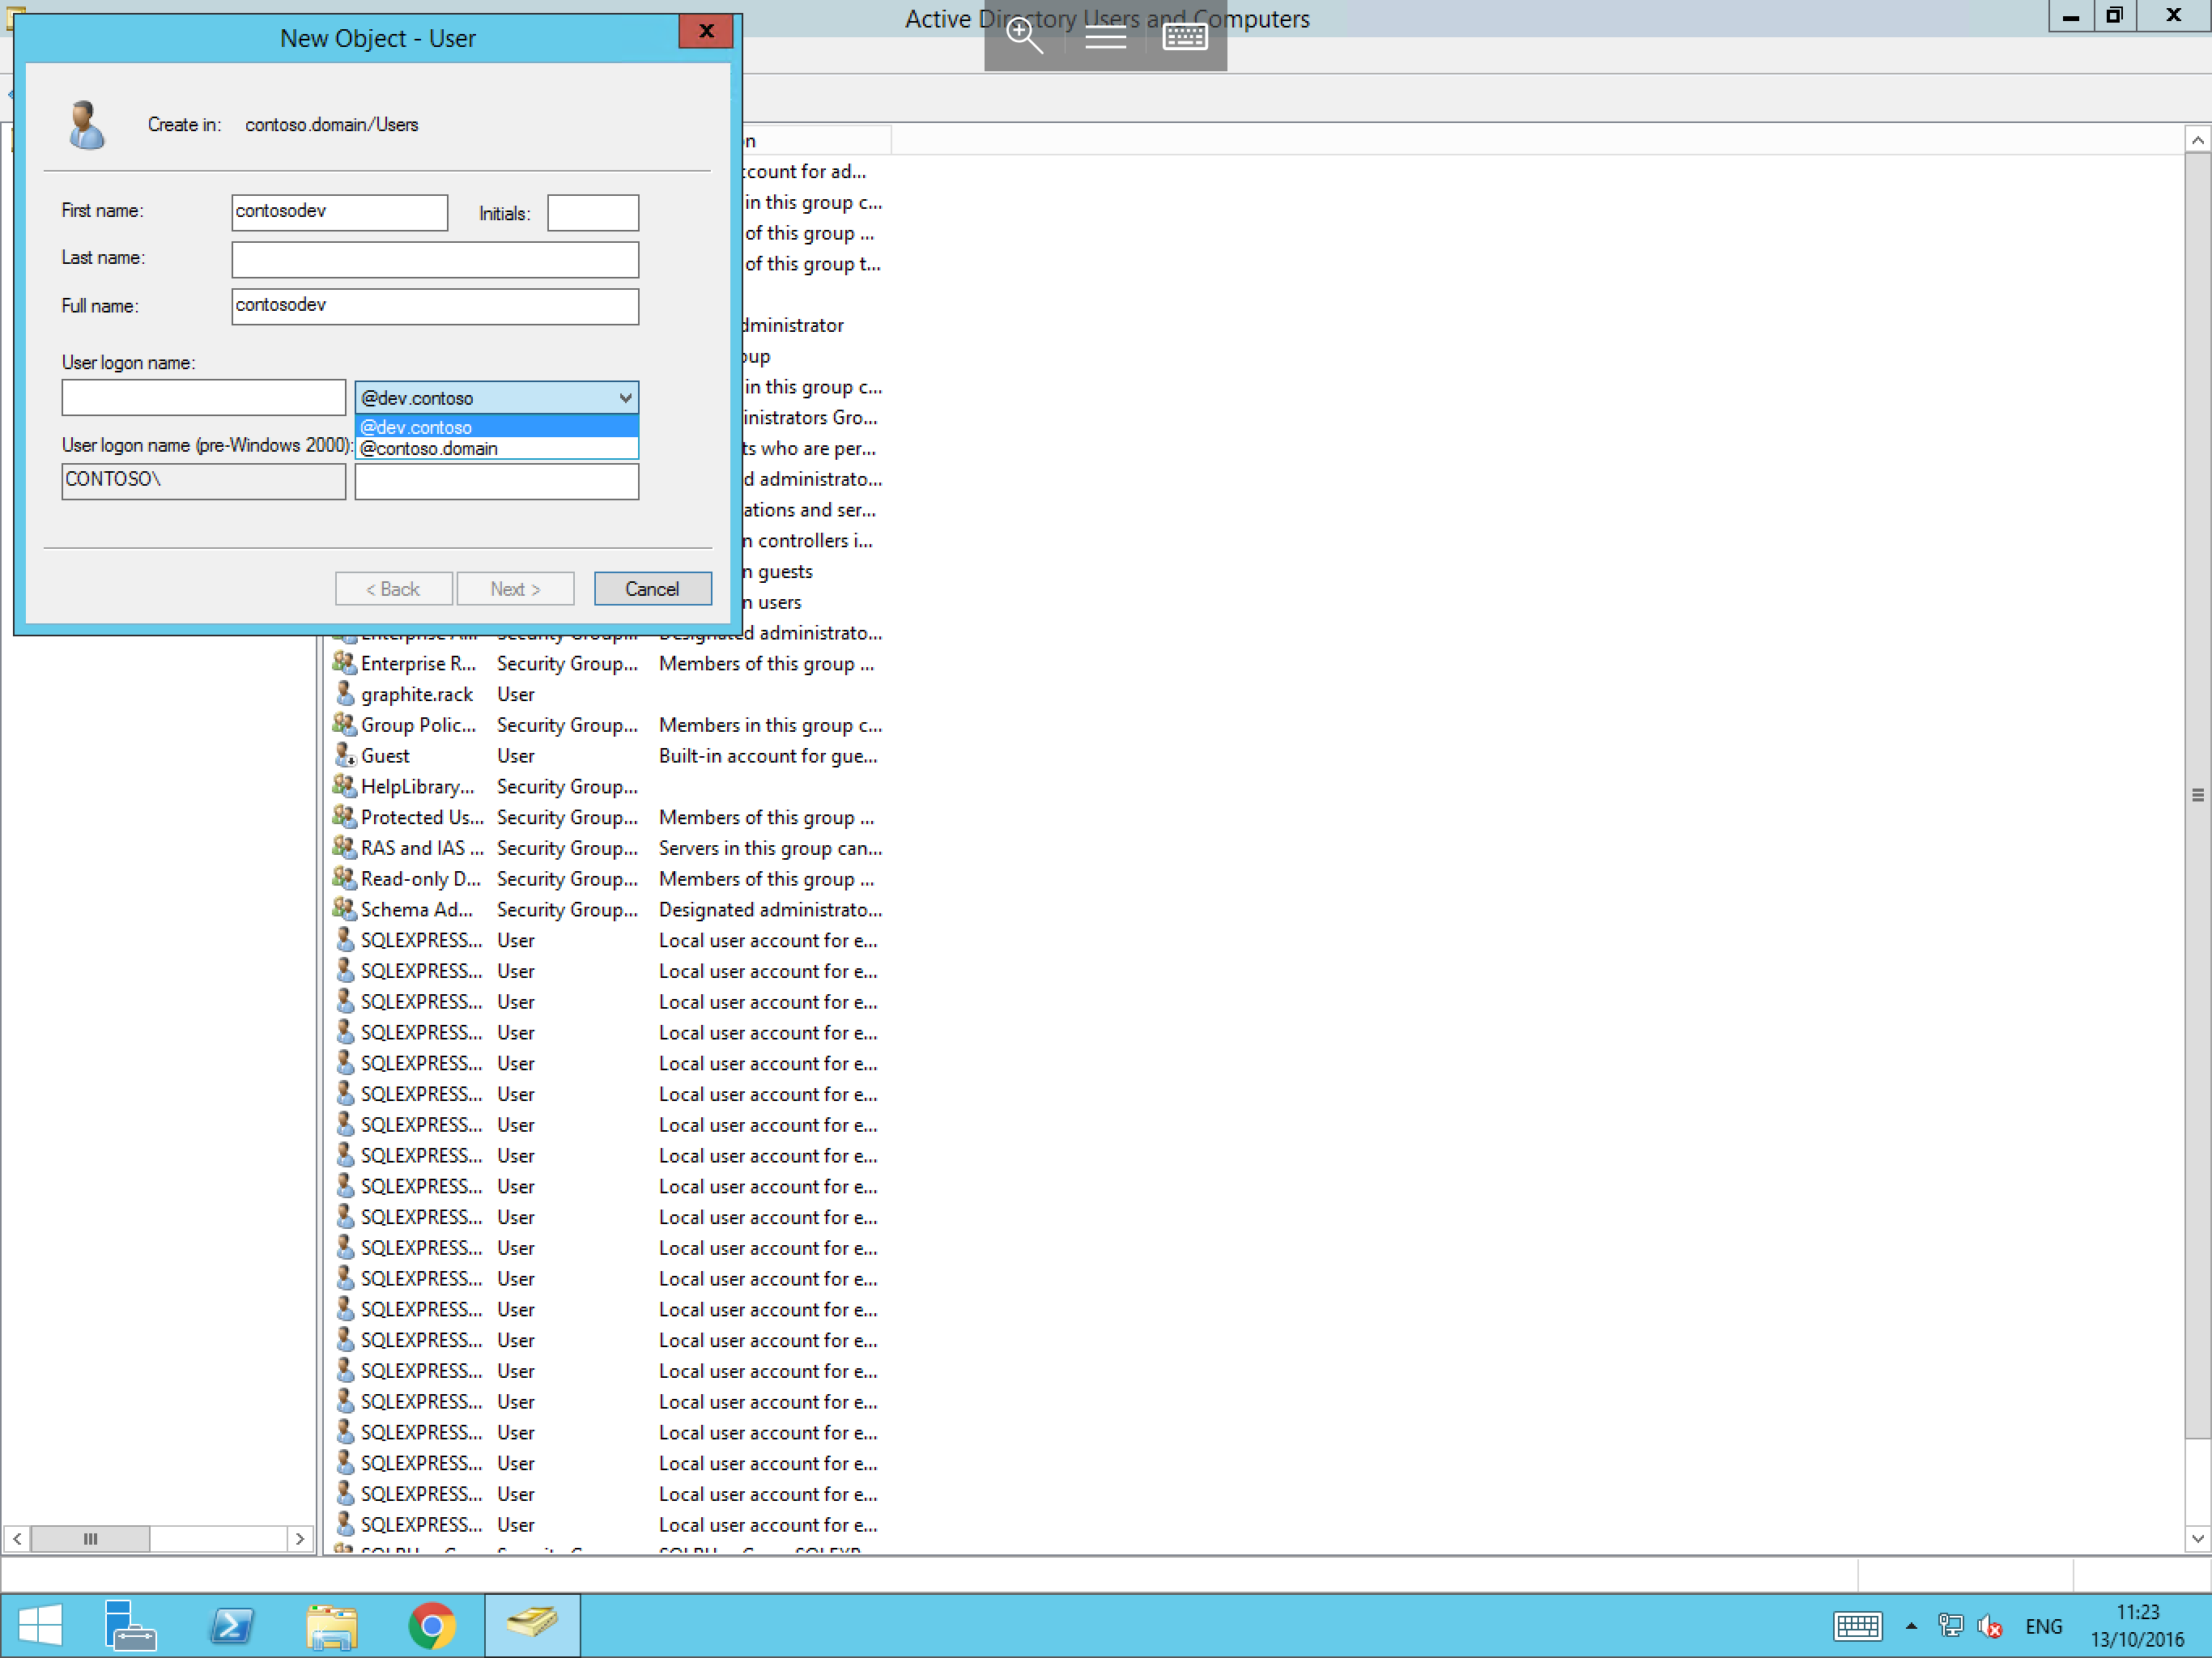This screenshot has width=2212, height=1658.
Task: Click the Cancel button
Action: pyautogui.click(x=652, y=589)
